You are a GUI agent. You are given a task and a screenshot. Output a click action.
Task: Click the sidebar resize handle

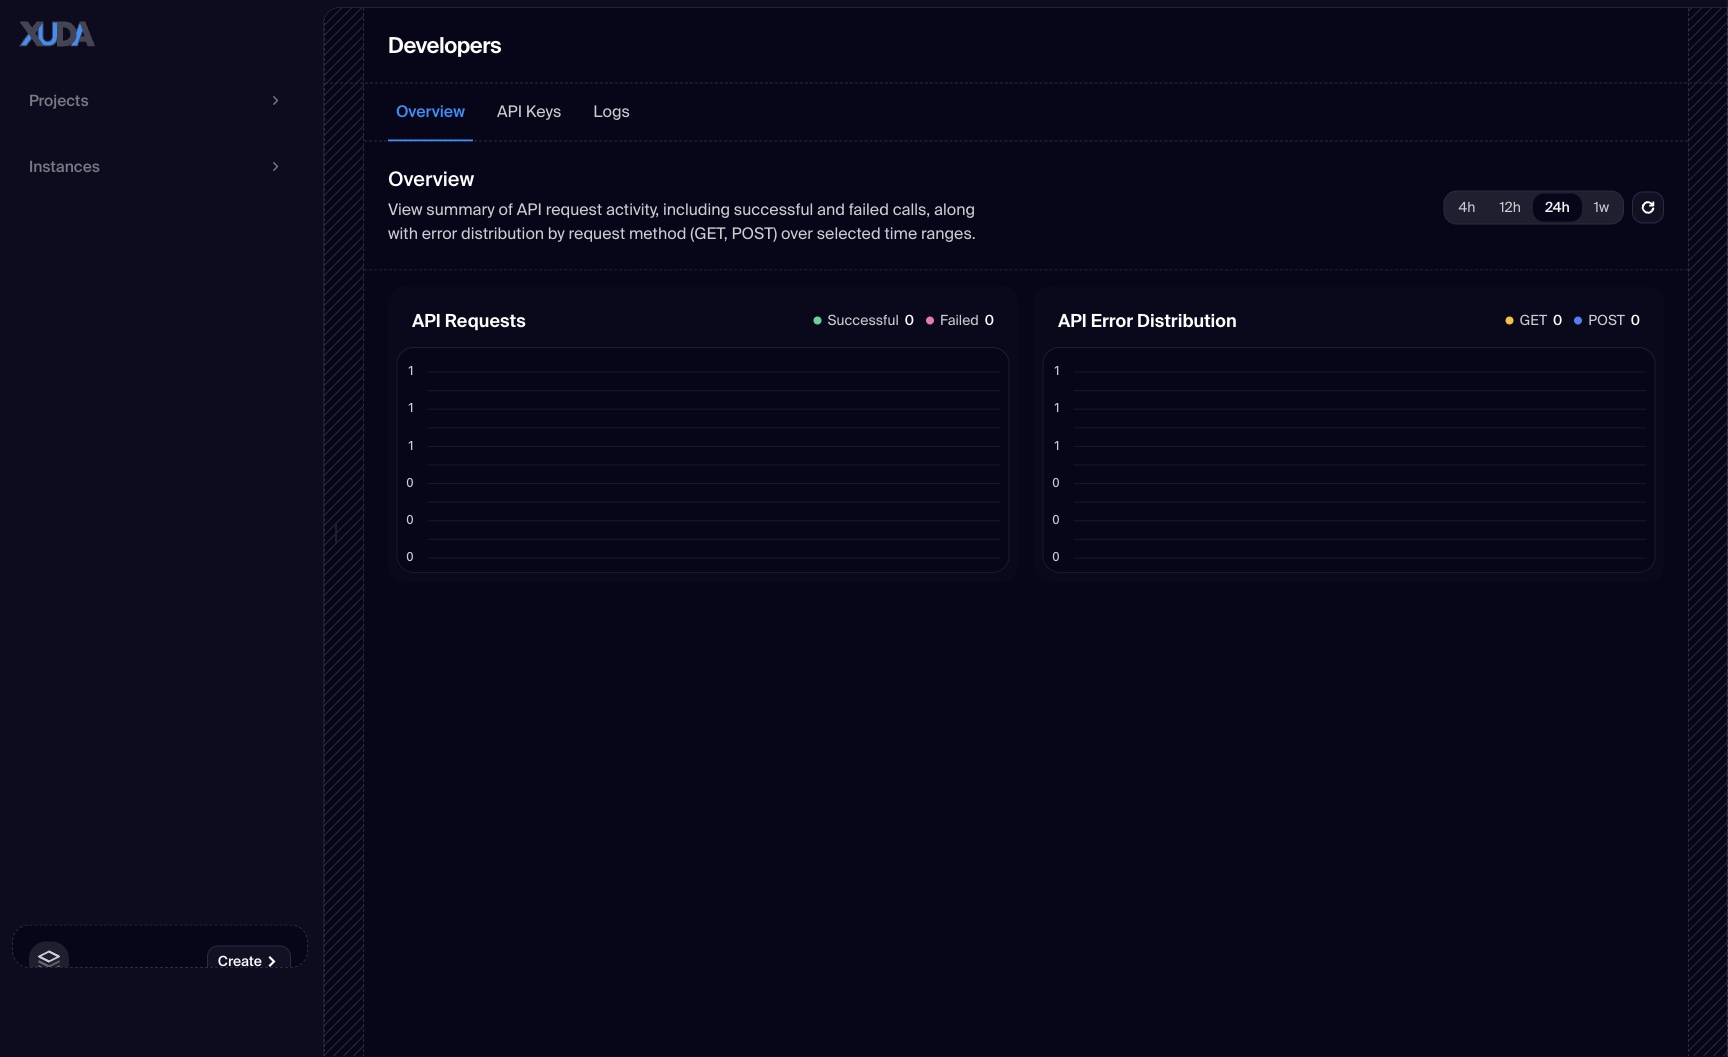click(336, 533)
